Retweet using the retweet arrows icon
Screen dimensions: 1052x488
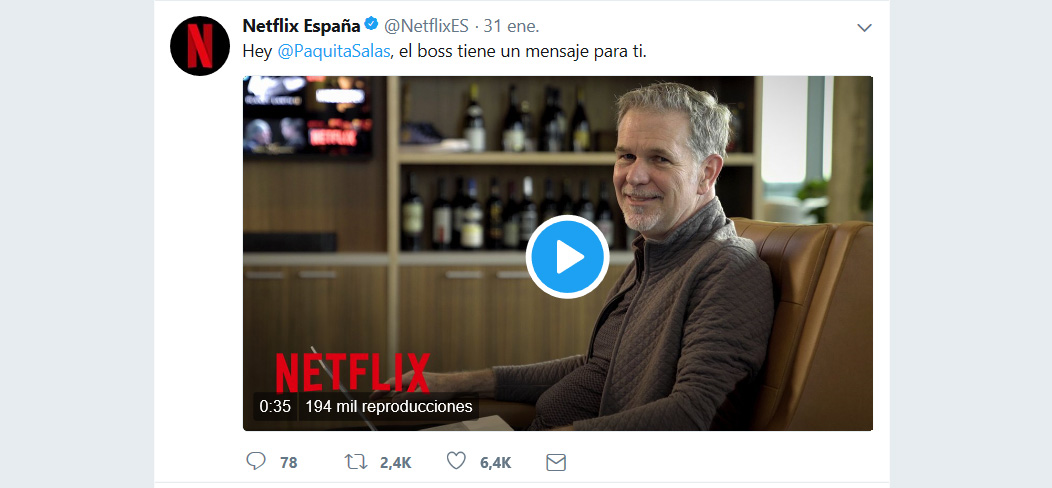coord(356,462)
